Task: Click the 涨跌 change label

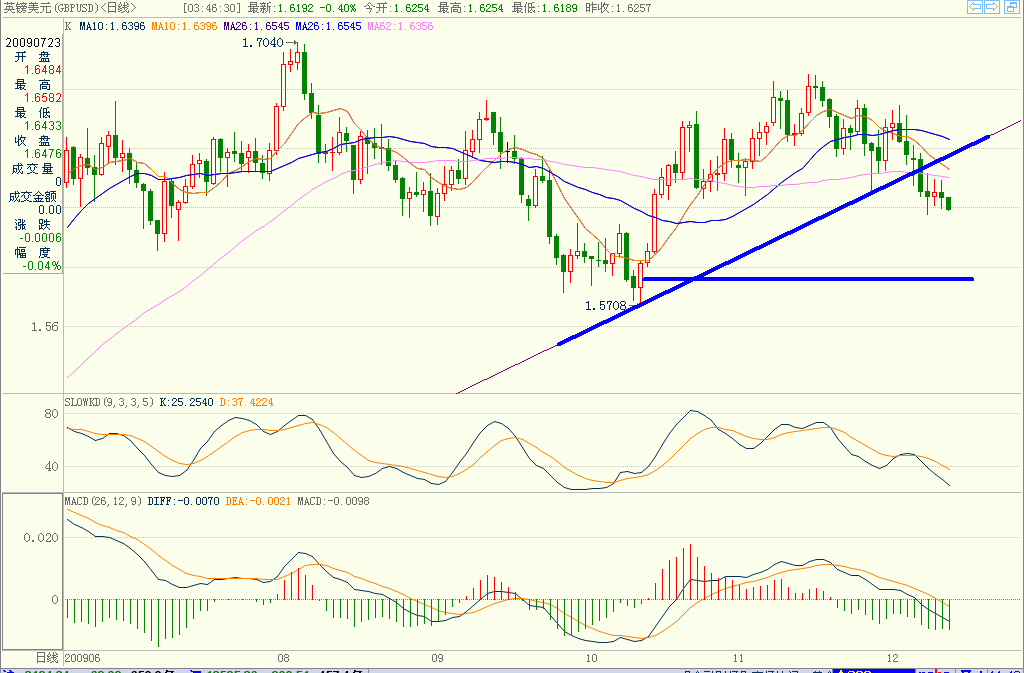Action: 33,225
